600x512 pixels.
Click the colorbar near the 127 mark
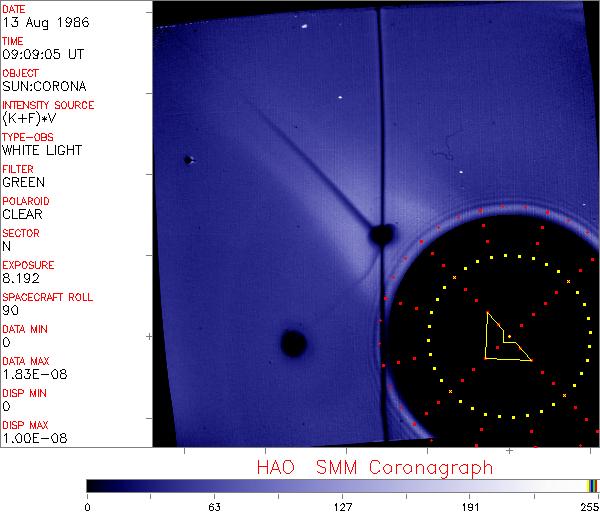click(343, 485)
